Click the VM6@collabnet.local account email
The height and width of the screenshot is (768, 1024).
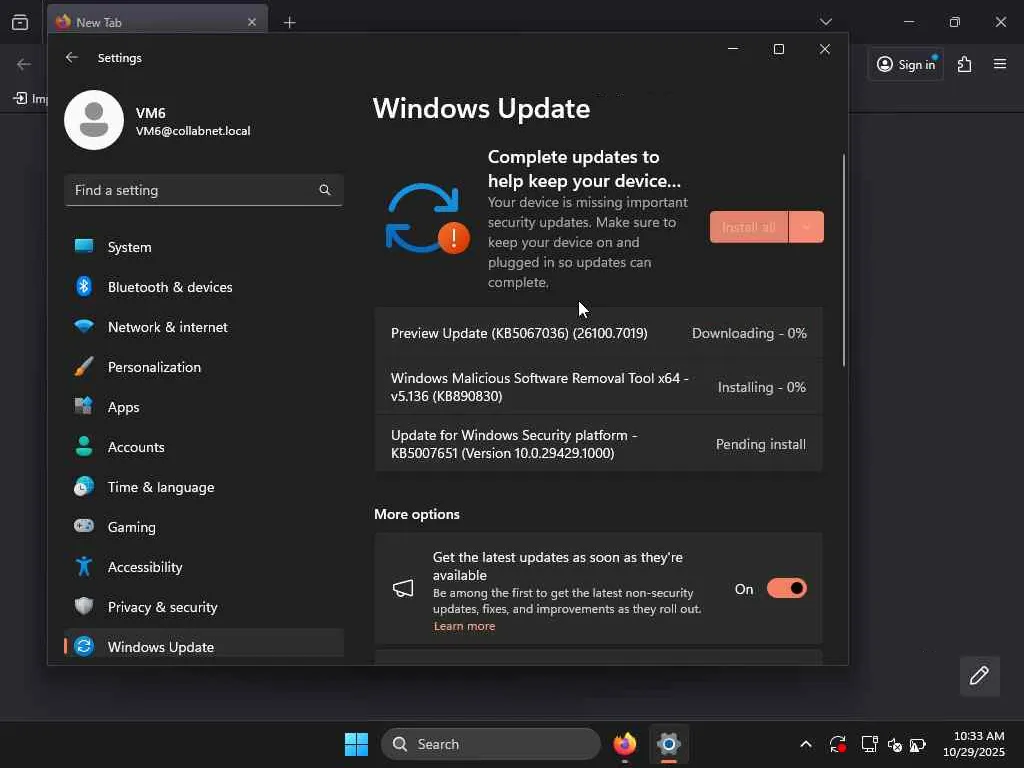coord(193,131)
